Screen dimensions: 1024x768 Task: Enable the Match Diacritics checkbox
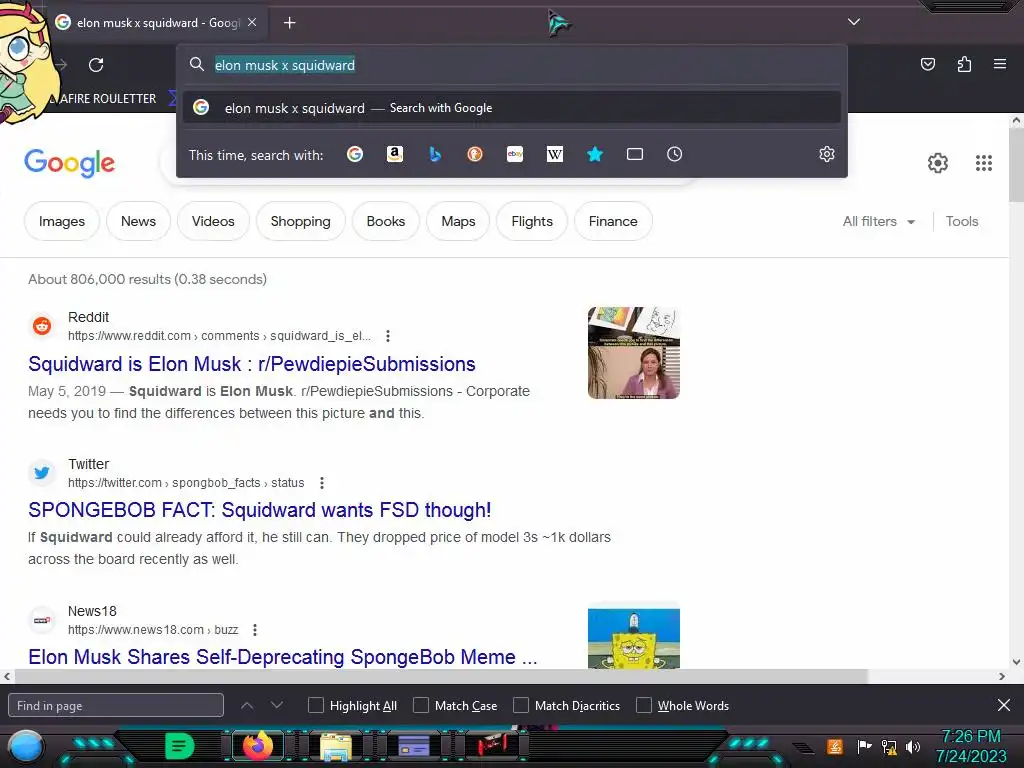(520, 705)
